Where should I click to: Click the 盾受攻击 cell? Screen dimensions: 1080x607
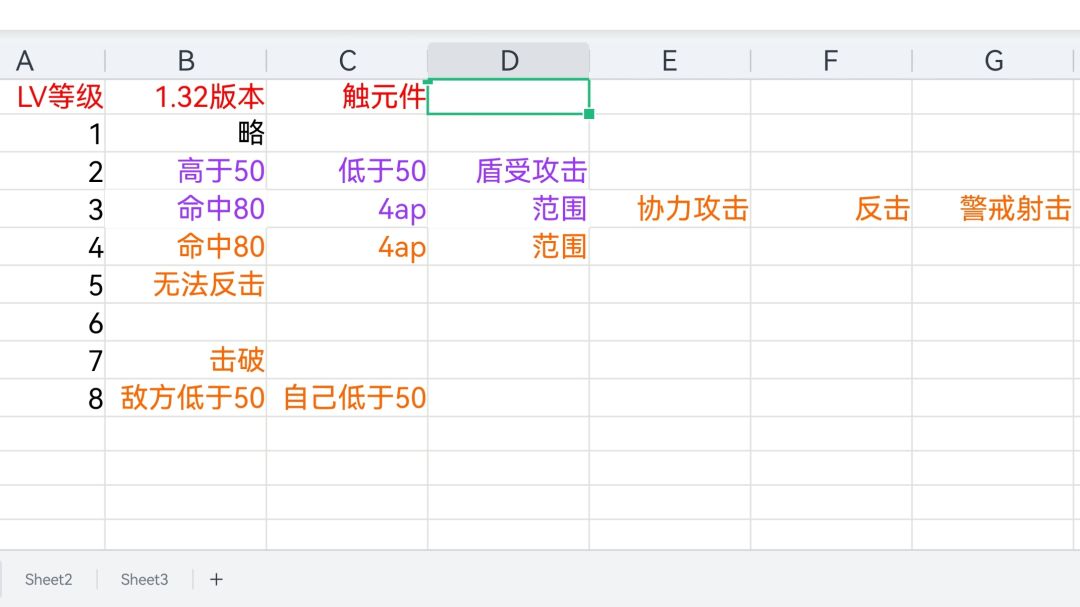point(531,171)
